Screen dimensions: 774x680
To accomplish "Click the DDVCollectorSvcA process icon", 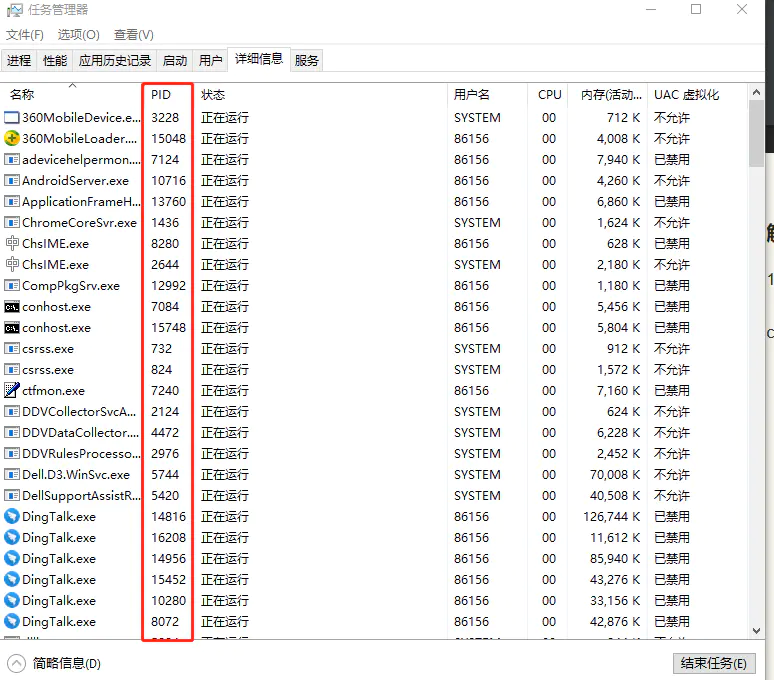I will [12, 412].
